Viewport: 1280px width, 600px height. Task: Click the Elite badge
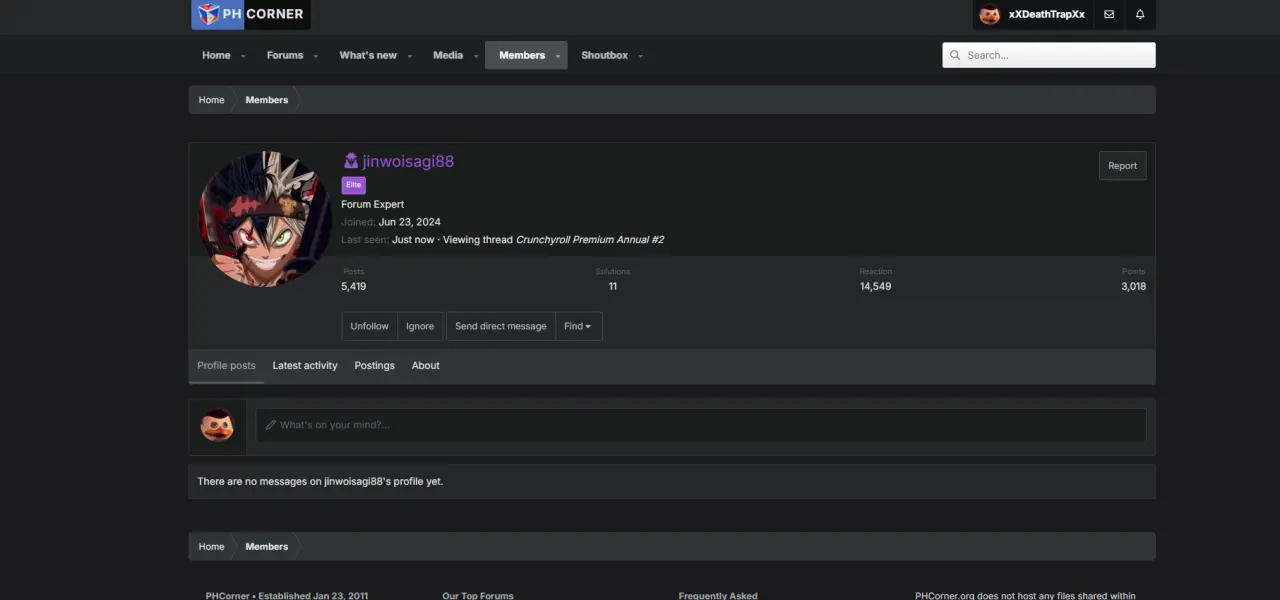[353, 185]
